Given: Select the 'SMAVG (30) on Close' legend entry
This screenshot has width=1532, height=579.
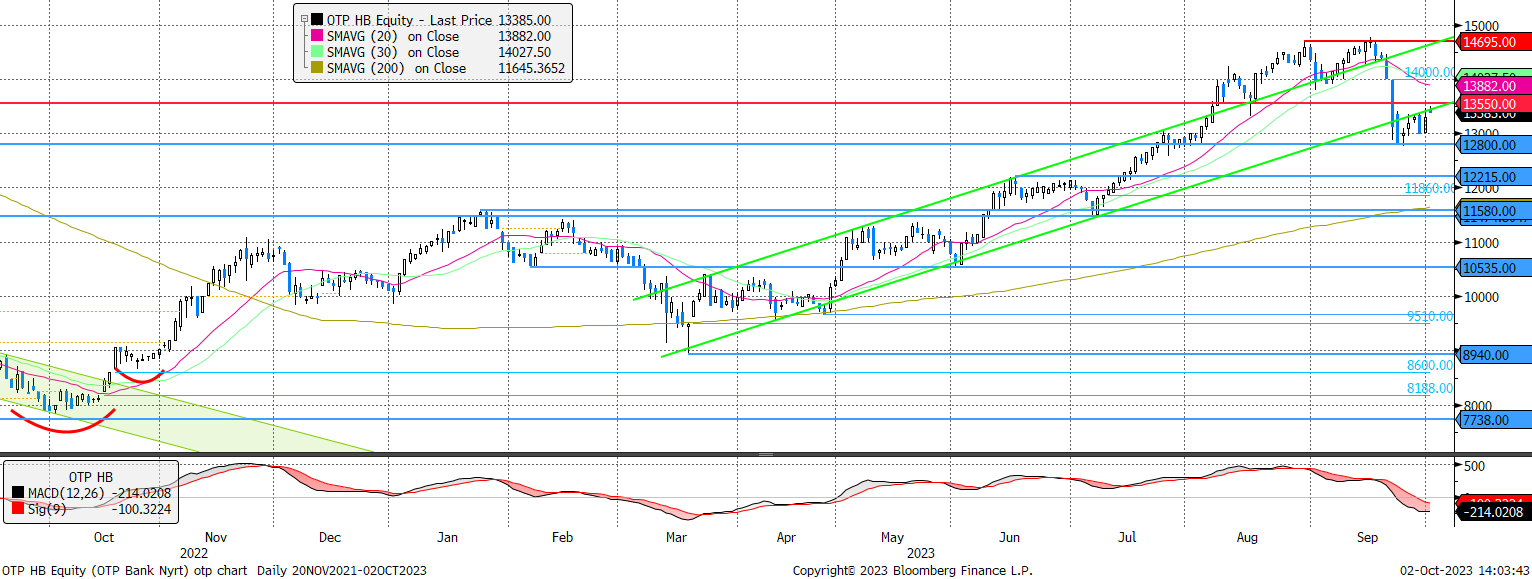Looking at the screenshot, I should [393, 52].
